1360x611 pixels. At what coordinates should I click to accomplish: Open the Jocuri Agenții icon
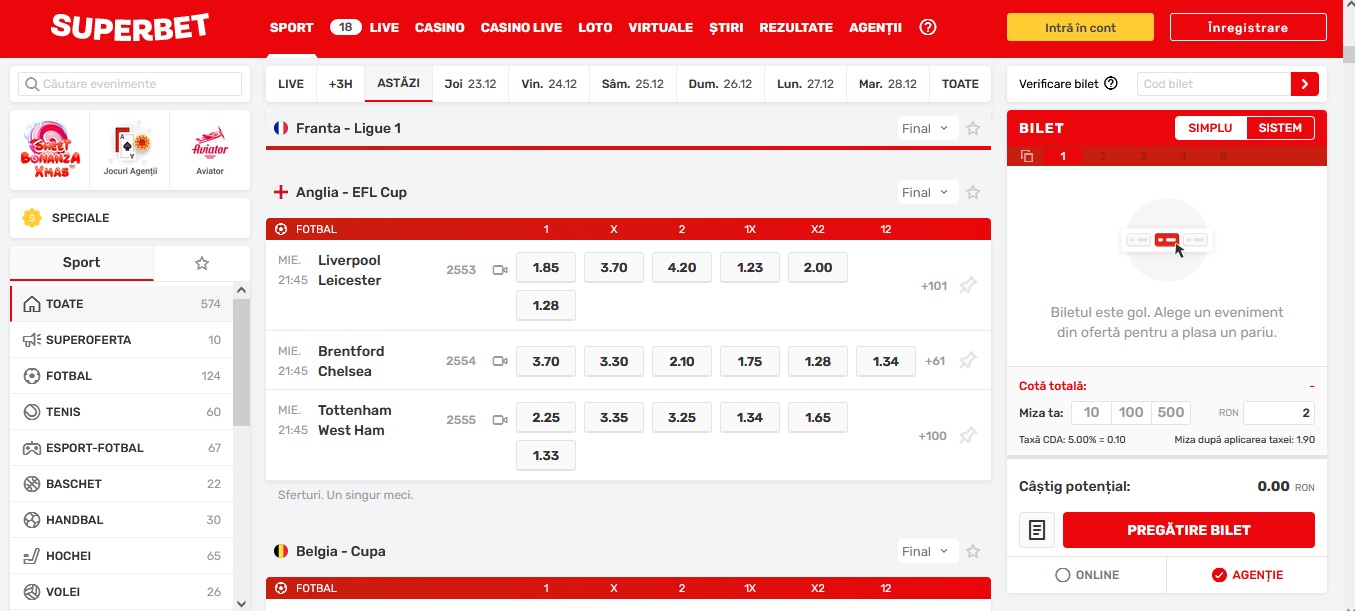[130, 150]
